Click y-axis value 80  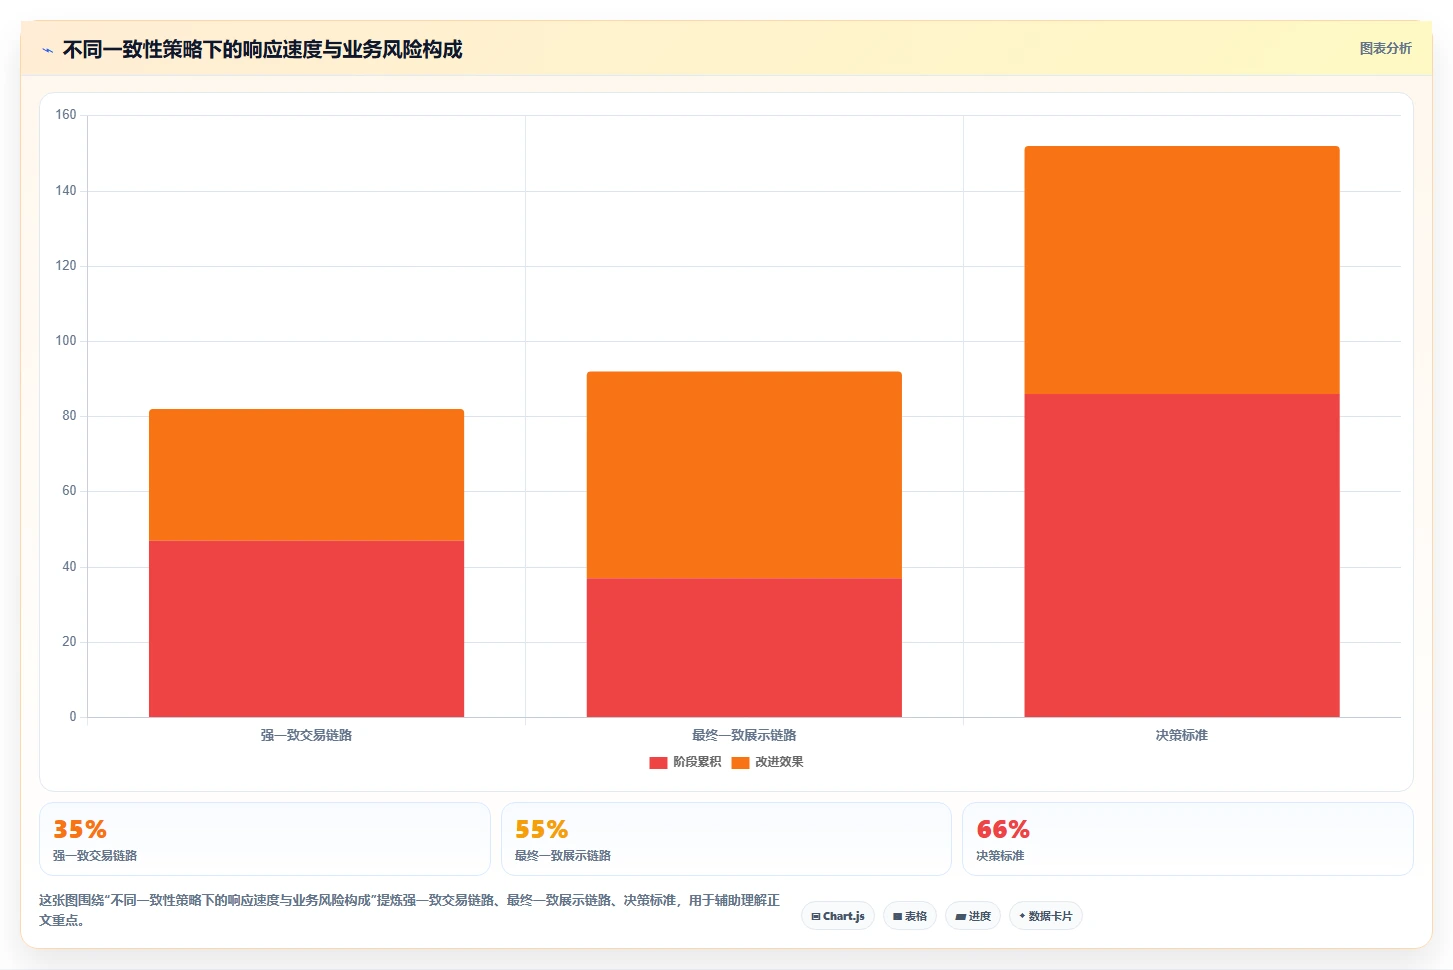click(69, 416)
